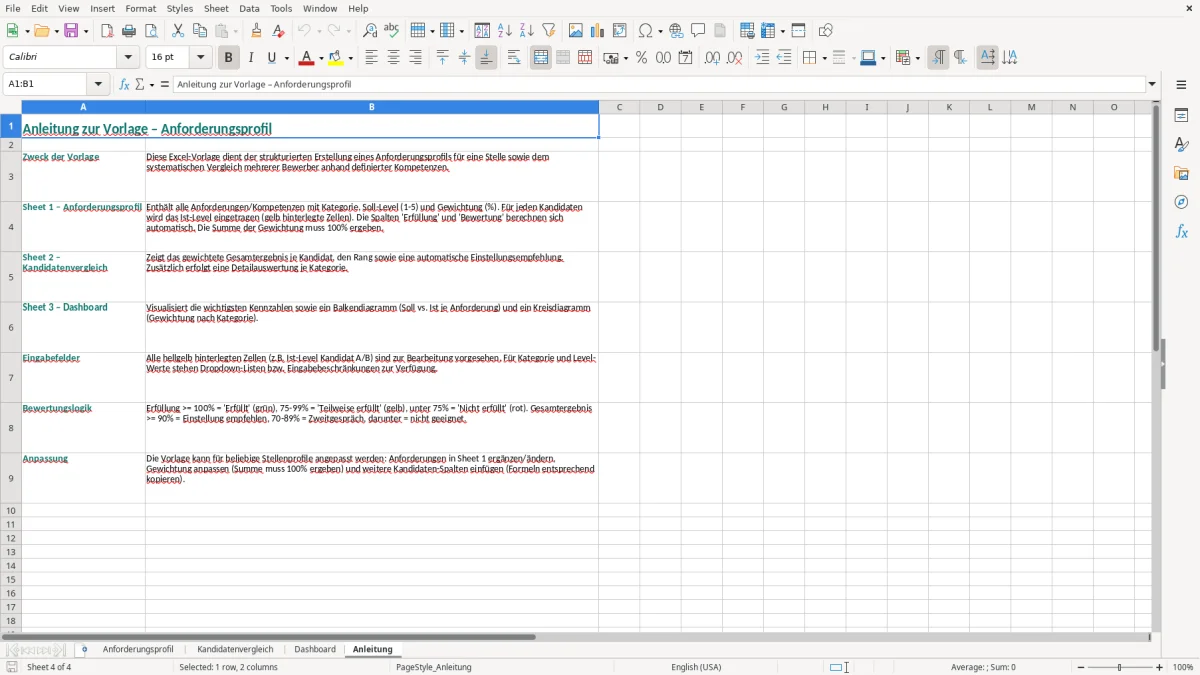The image size is (1200, 675).
Task: Toggle center horizontal alignment
Action: point(393,58)
